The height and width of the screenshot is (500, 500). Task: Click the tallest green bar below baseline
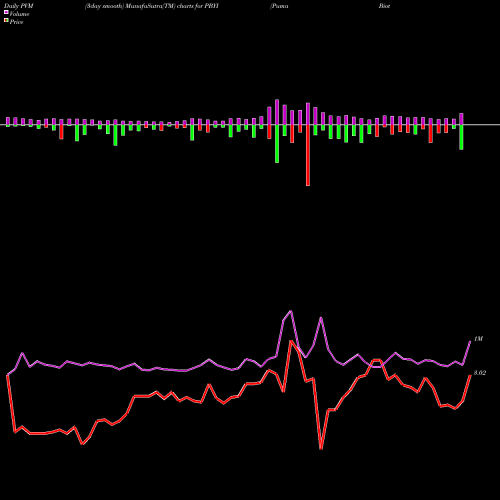tap(277, 144)
